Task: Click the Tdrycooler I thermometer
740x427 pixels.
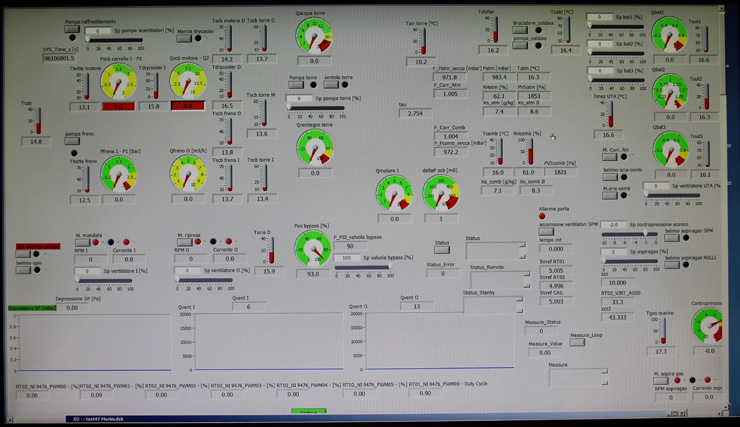Action: [155, 85]
